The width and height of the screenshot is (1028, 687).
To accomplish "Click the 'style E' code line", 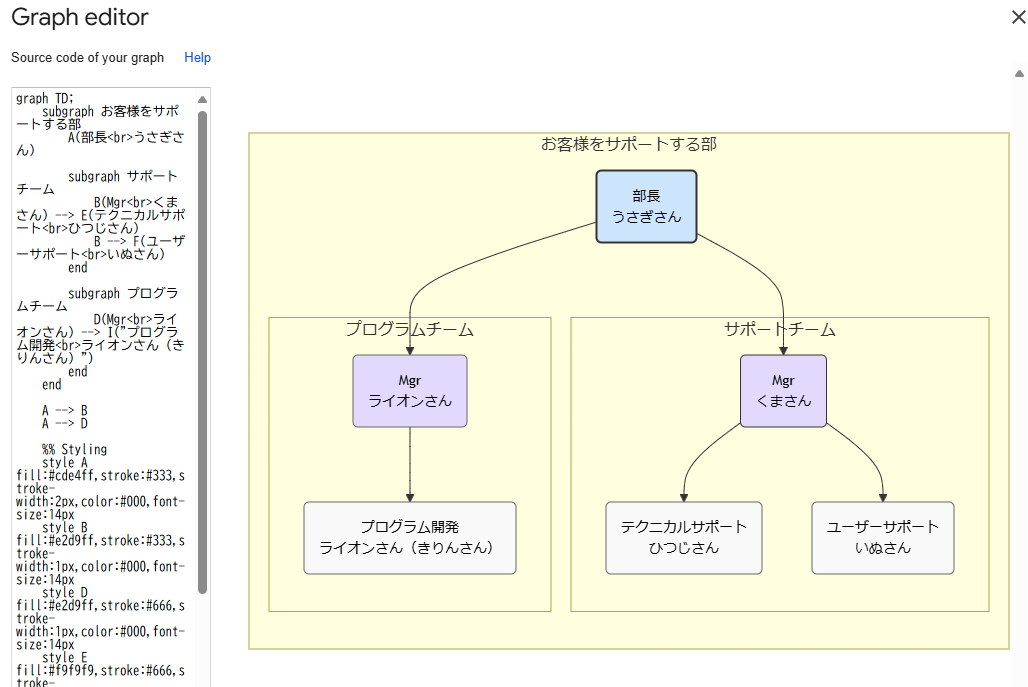I will pos(64,658).
